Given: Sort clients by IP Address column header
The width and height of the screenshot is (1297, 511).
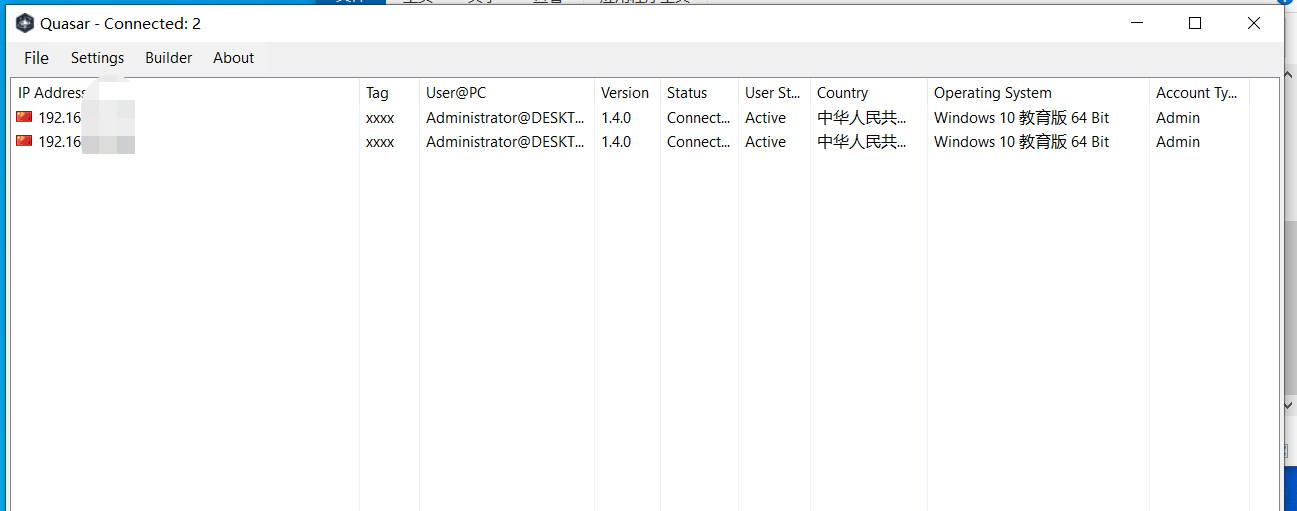Looking at the screenshot, I should pos(185,93).
